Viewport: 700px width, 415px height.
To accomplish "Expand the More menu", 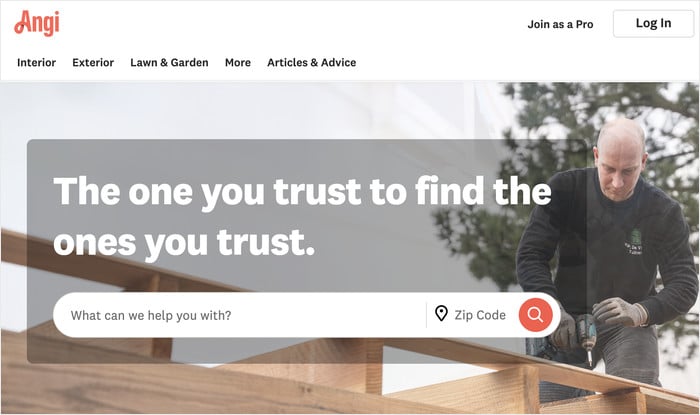I will (238, 62).
